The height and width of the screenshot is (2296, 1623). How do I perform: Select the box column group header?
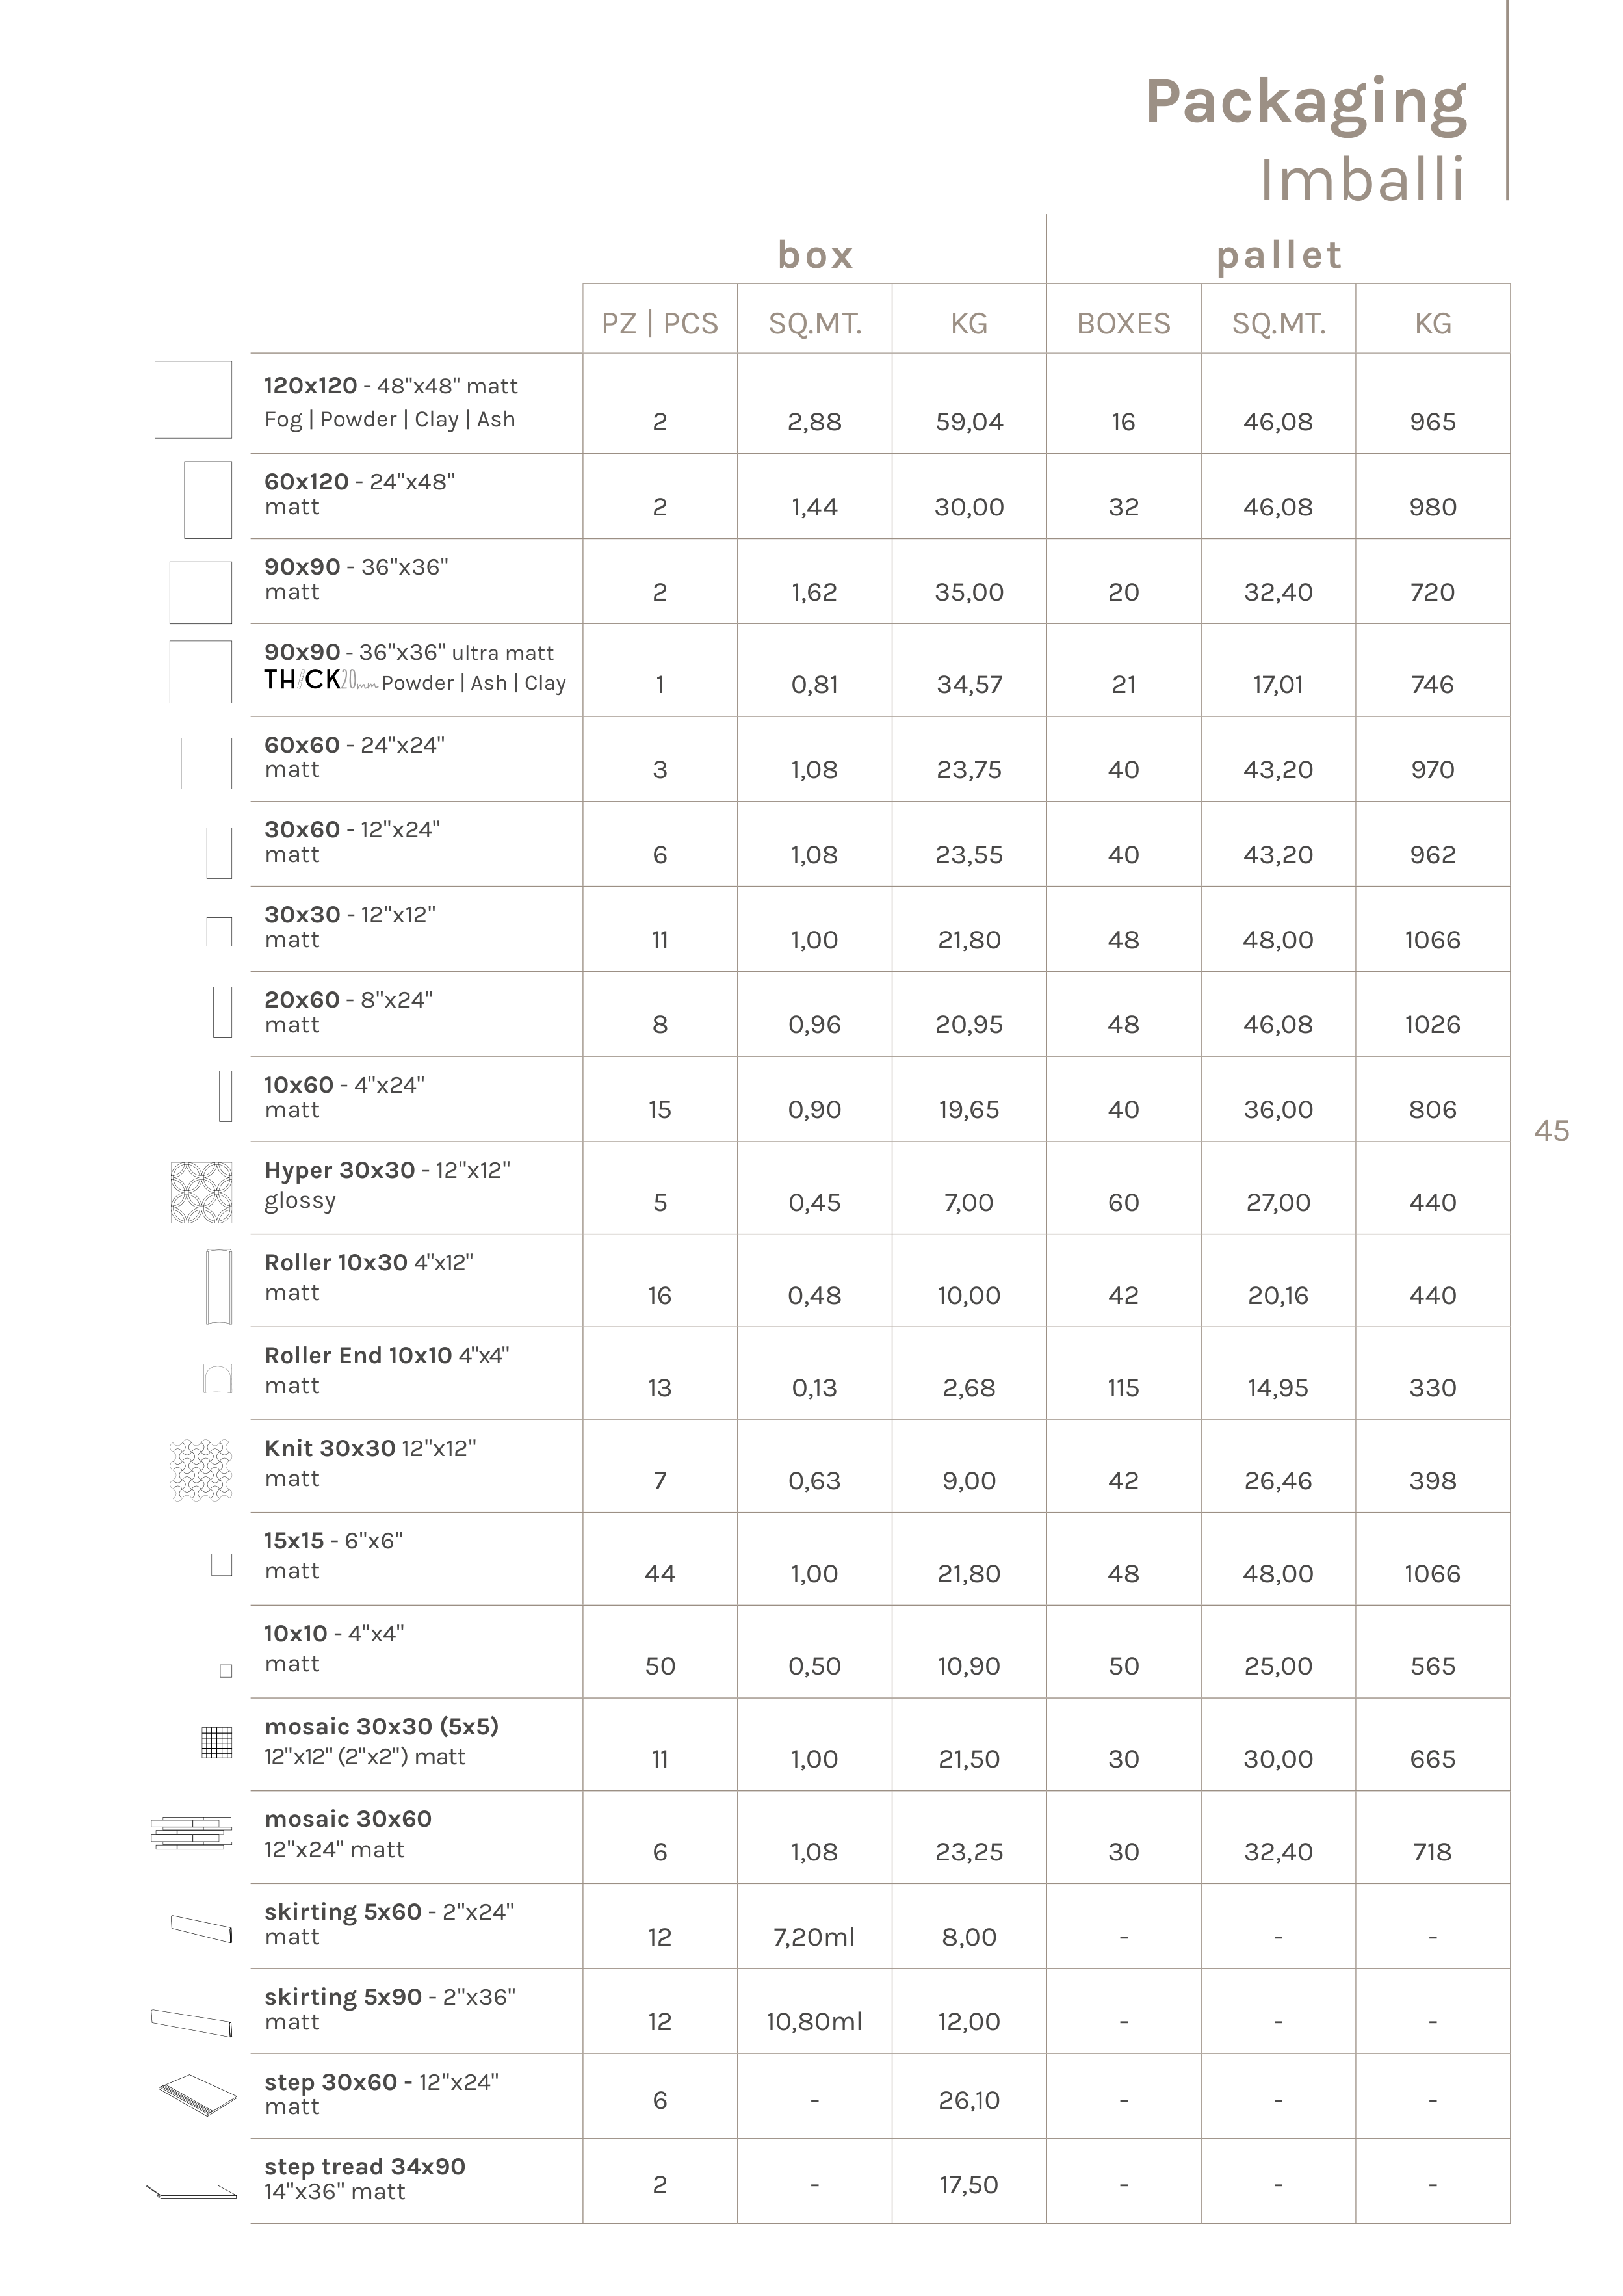[x=815, y=255]
